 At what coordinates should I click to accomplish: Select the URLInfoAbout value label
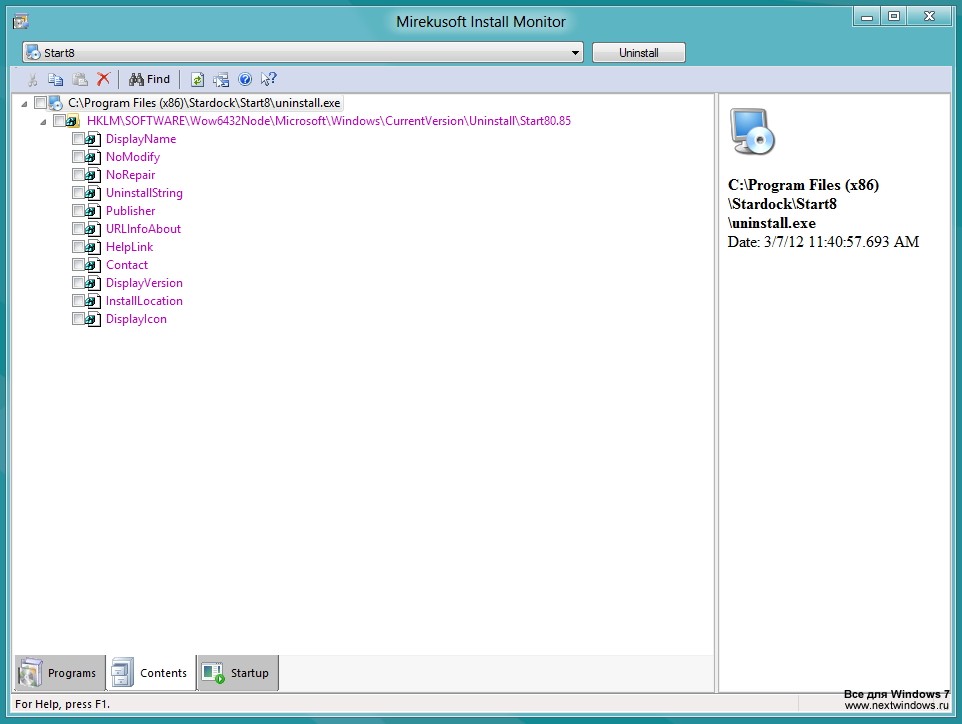[x=144, y=229]
